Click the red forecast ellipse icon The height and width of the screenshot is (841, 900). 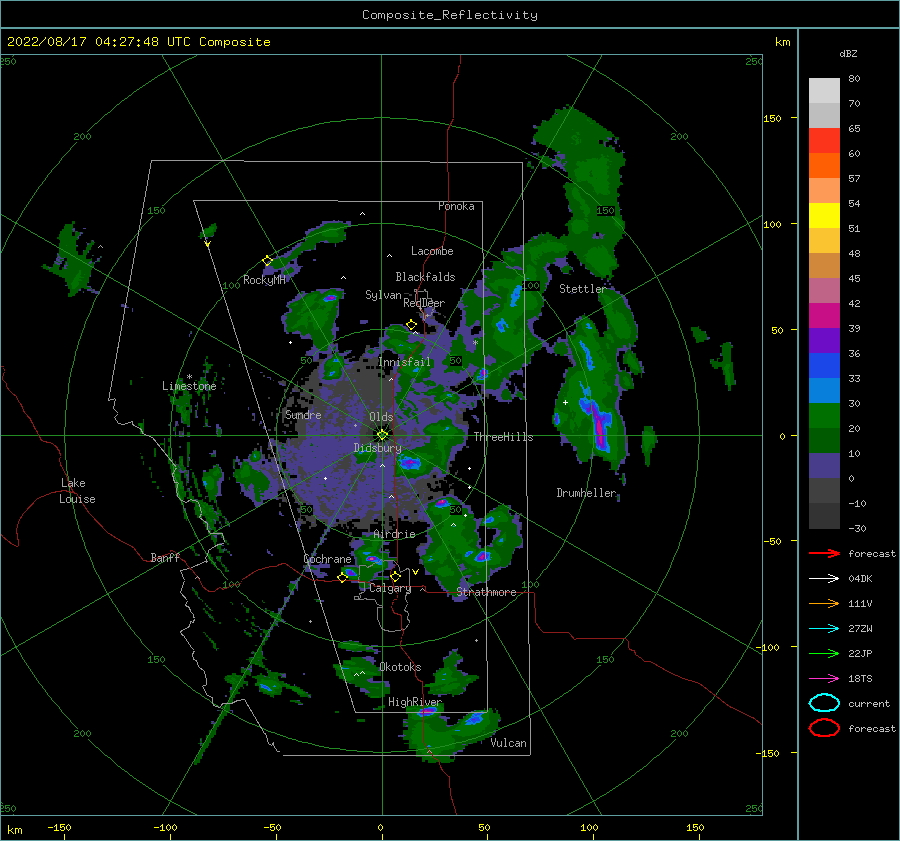[824, 728]
